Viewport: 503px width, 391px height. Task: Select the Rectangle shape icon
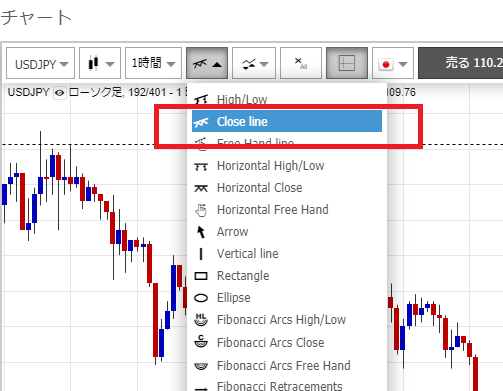(201, 276)
